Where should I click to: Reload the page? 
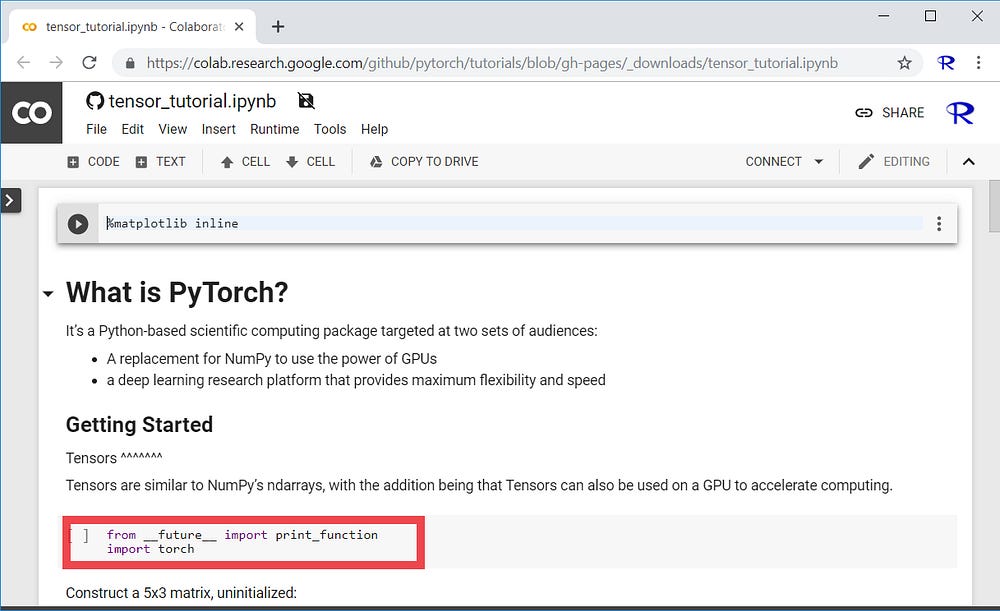point(89,63)
